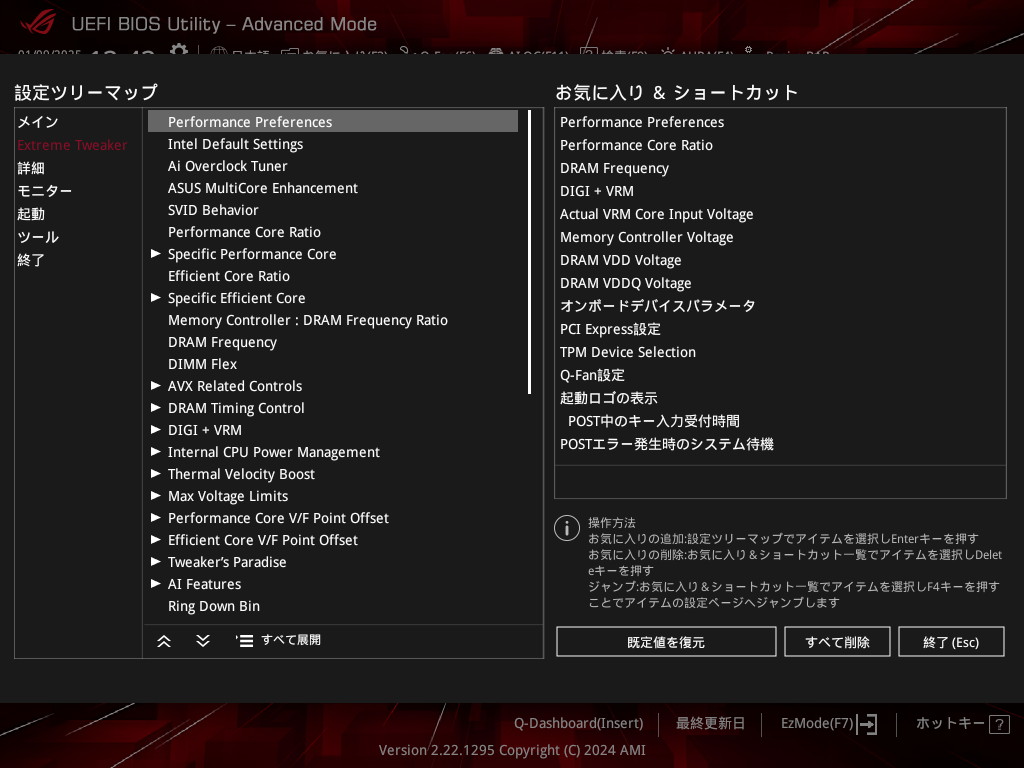Click the EzMode(F7) exit arrow icon
This screenshot has height=768, width=1024.
pyautogui.click(x=867, y=724)
